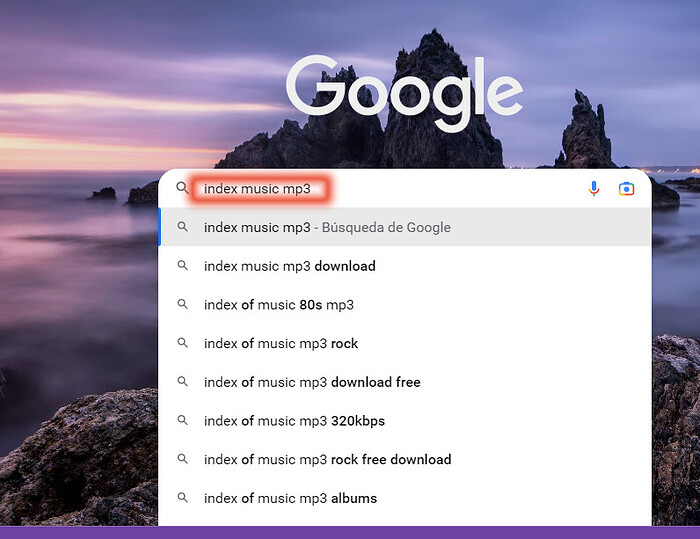Screen dimensions: 700x539
Task: Click magnifier icon beside 'mp3 rock' suggestion
Action: pyautogui.click(x=182, y=343)
